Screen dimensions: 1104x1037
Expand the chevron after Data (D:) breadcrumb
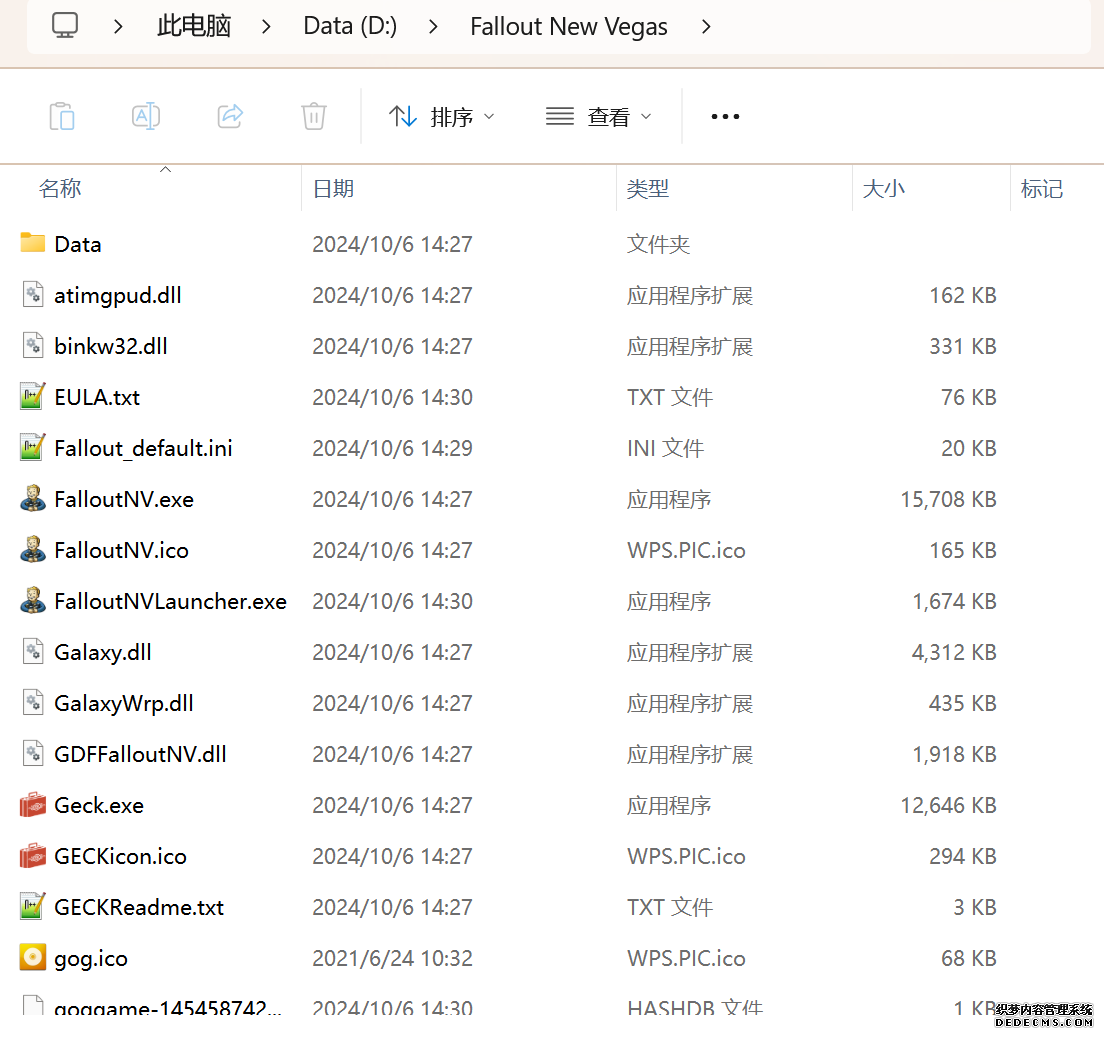[x=433, y=26]
